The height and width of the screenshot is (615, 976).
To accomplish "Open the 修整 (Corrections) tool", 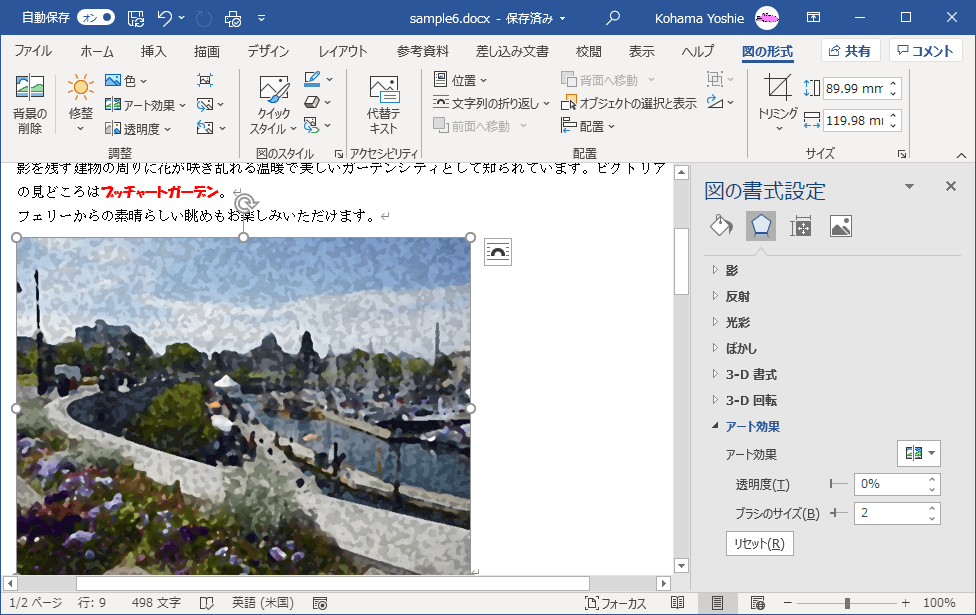I will (x=80, y=104).
